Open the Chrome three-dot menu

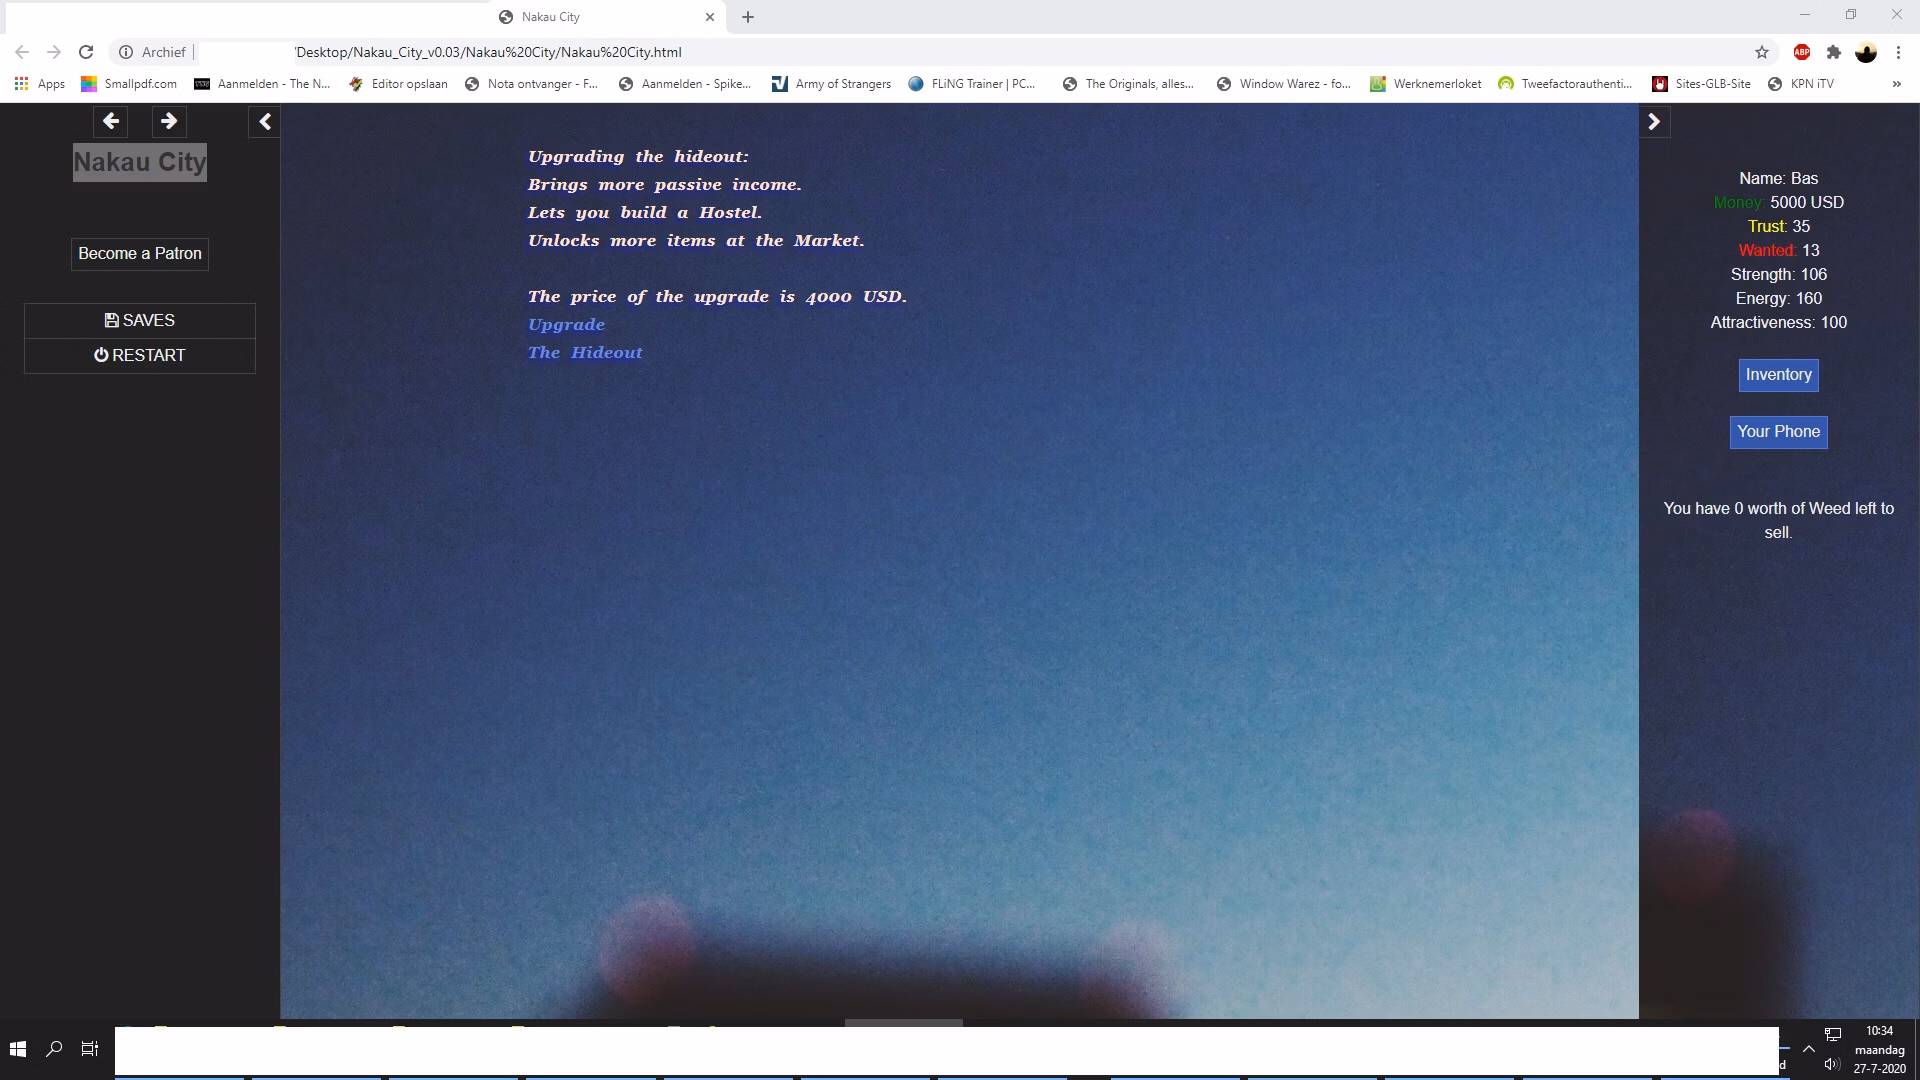coord(1898,52)
